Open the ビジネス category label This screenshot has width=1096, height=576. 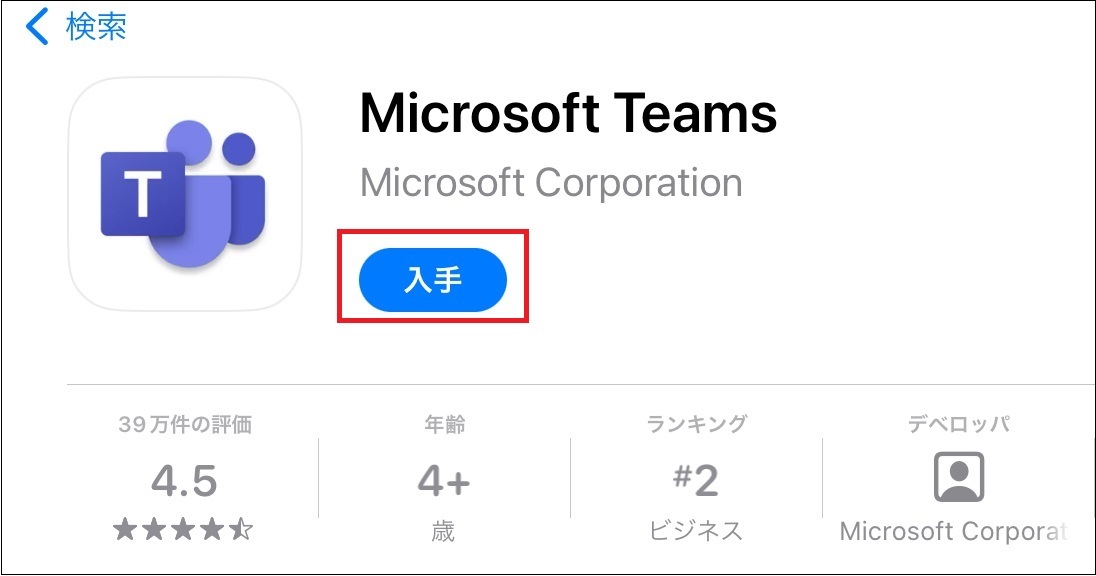tap(696, 530)
